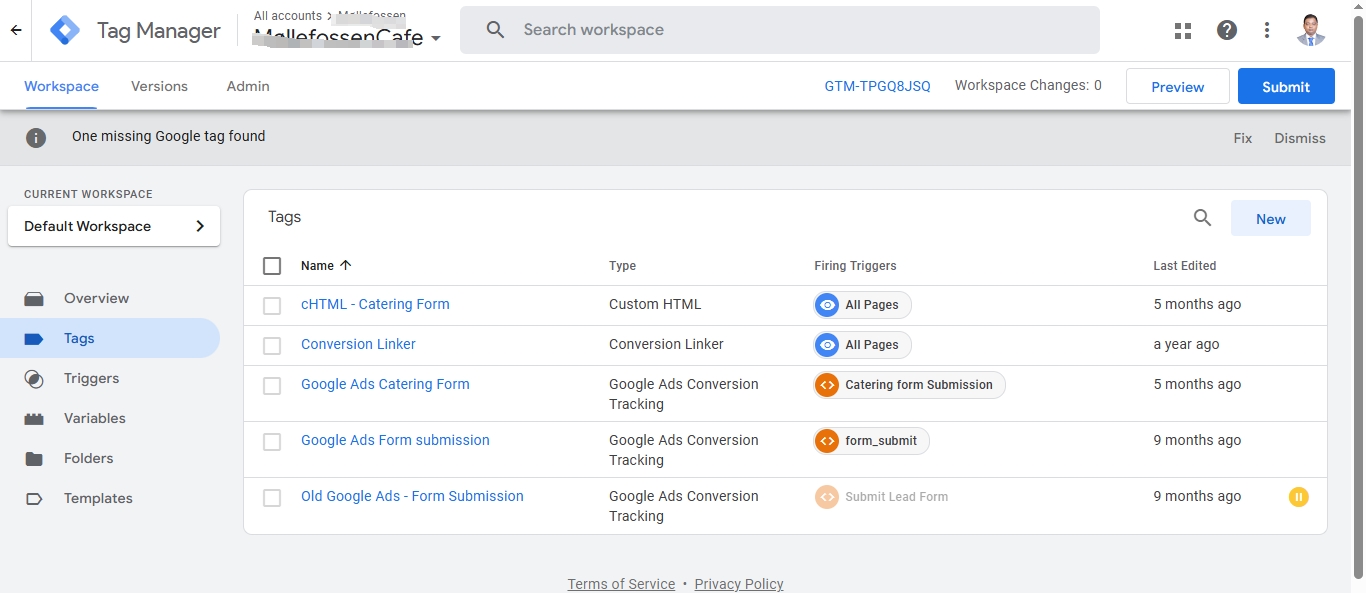1366x593 pixels.
Task: Expand the Default Workspace selector
Action: pyautogui.click(x=114, y=226)
